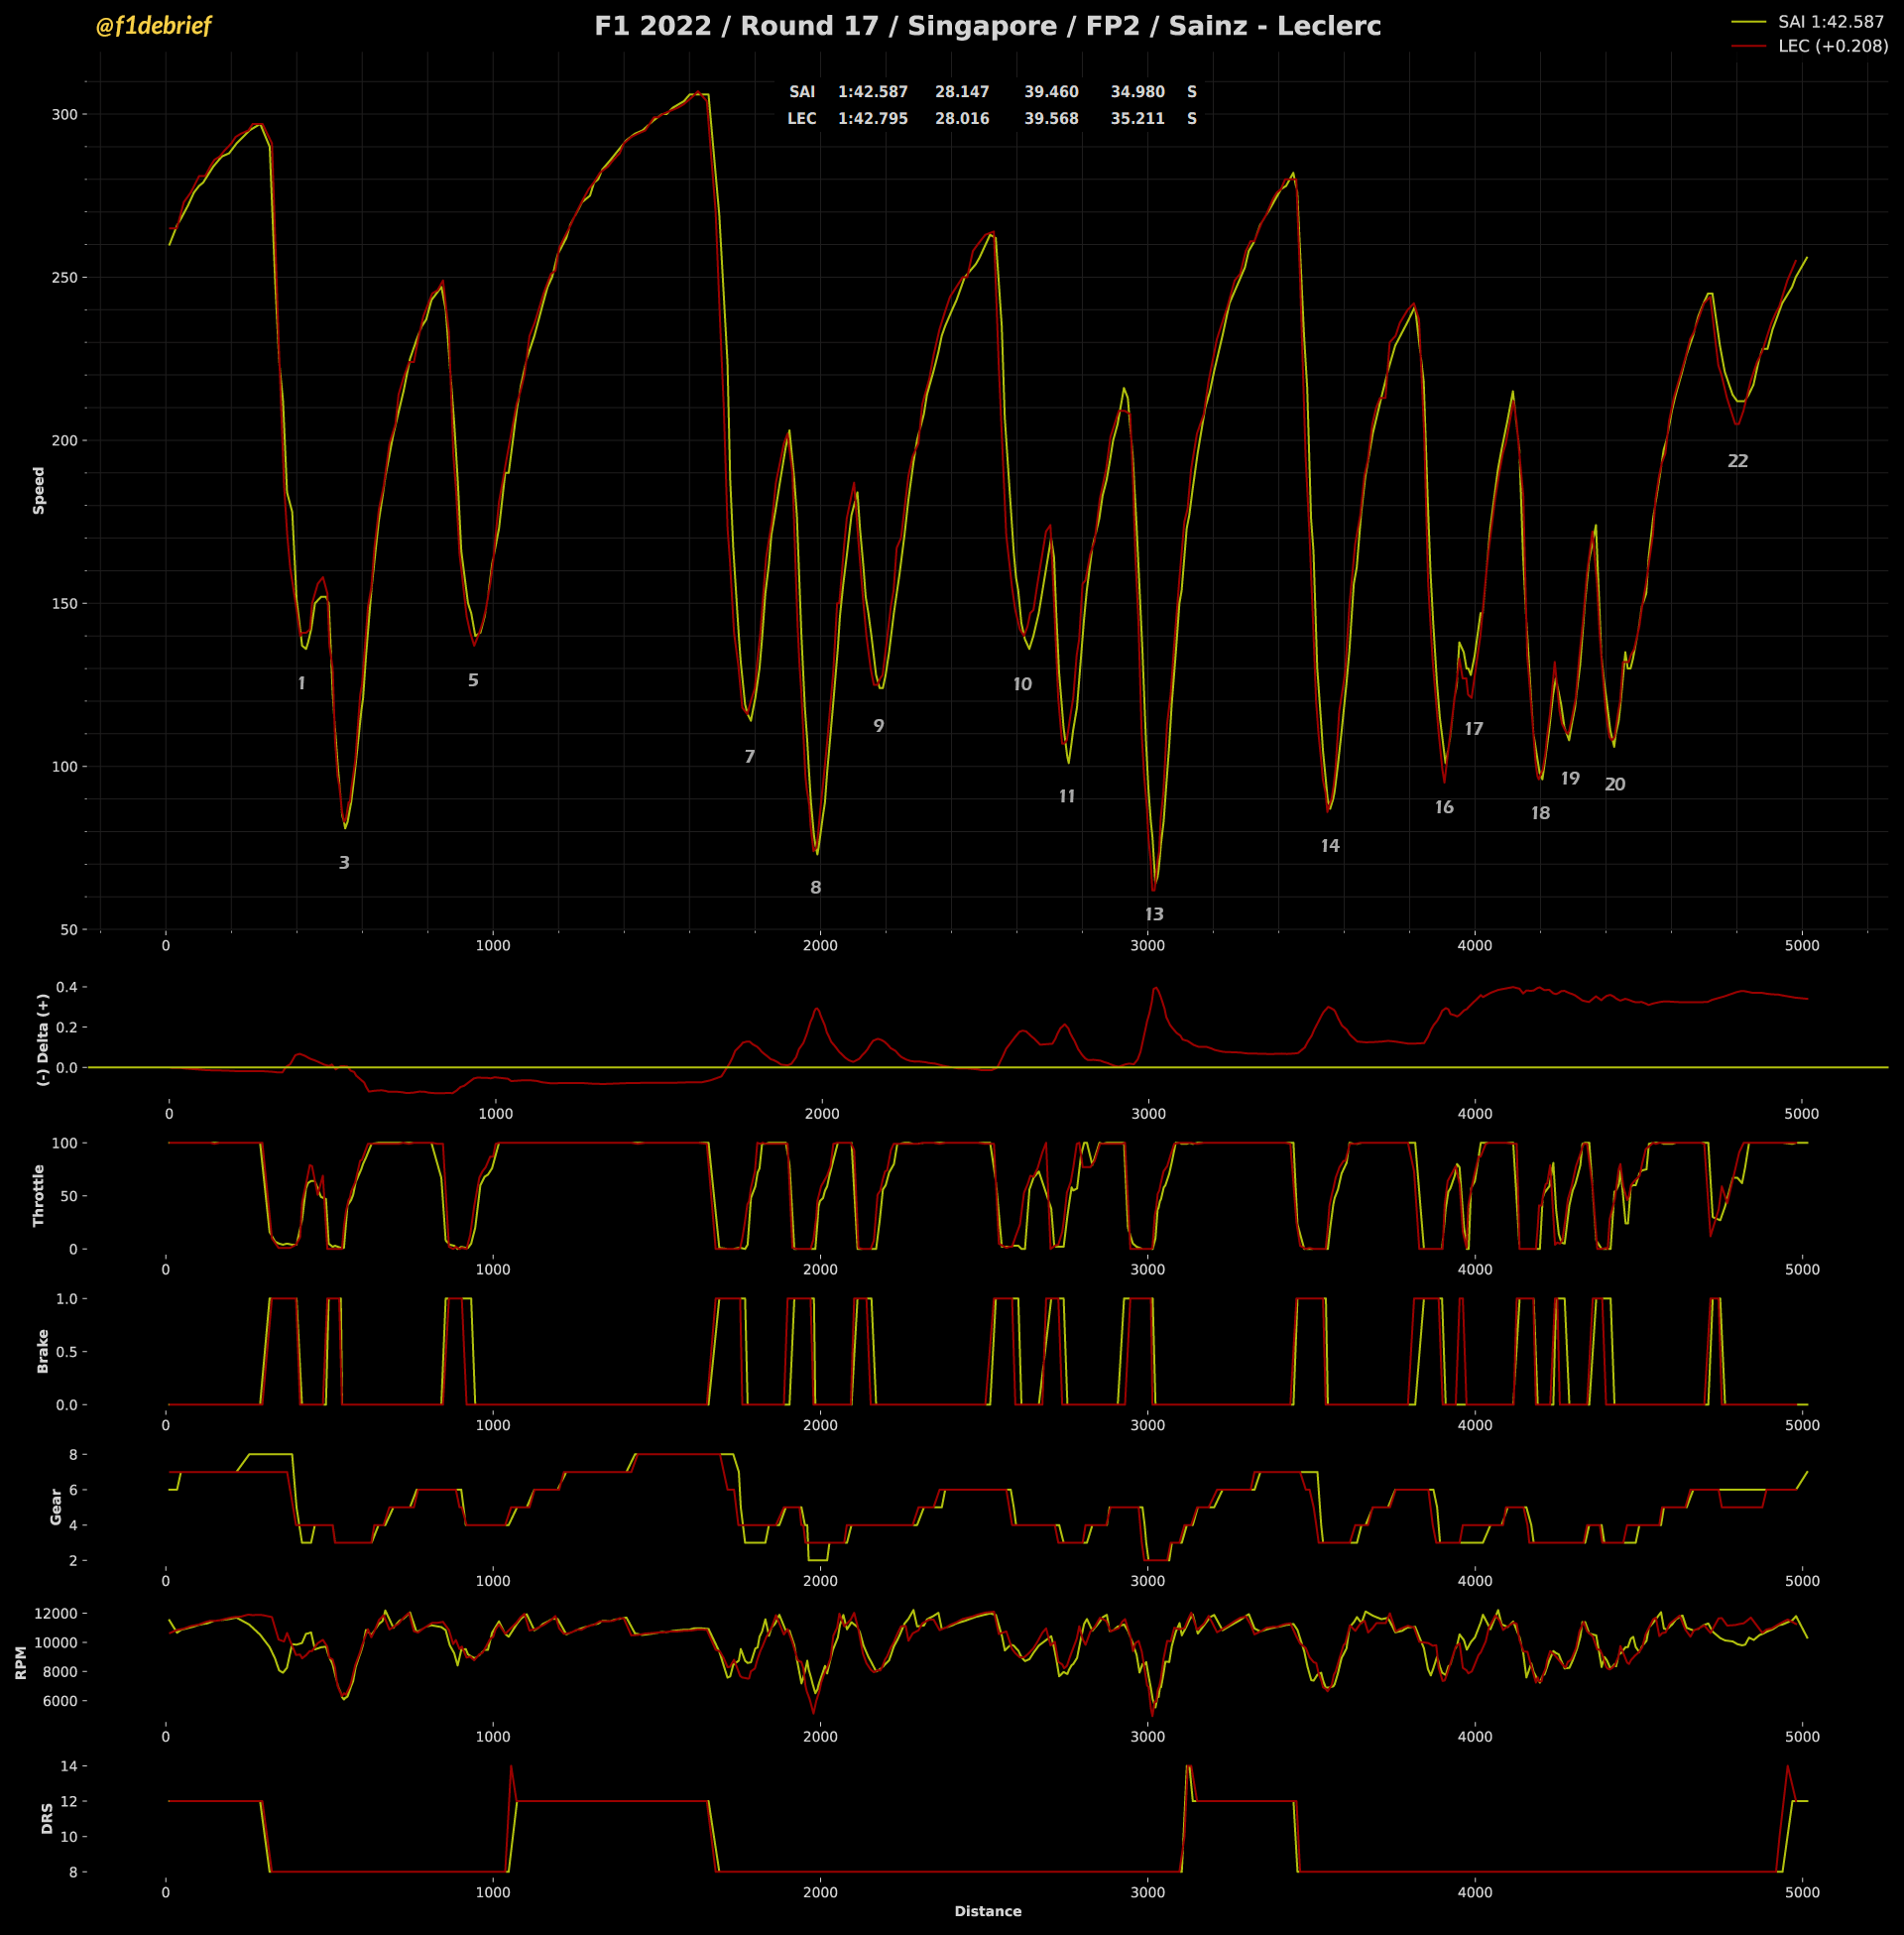Click the RPM axis label
Viewport: 1904px width, 1935px height.
click(21, 1662)
